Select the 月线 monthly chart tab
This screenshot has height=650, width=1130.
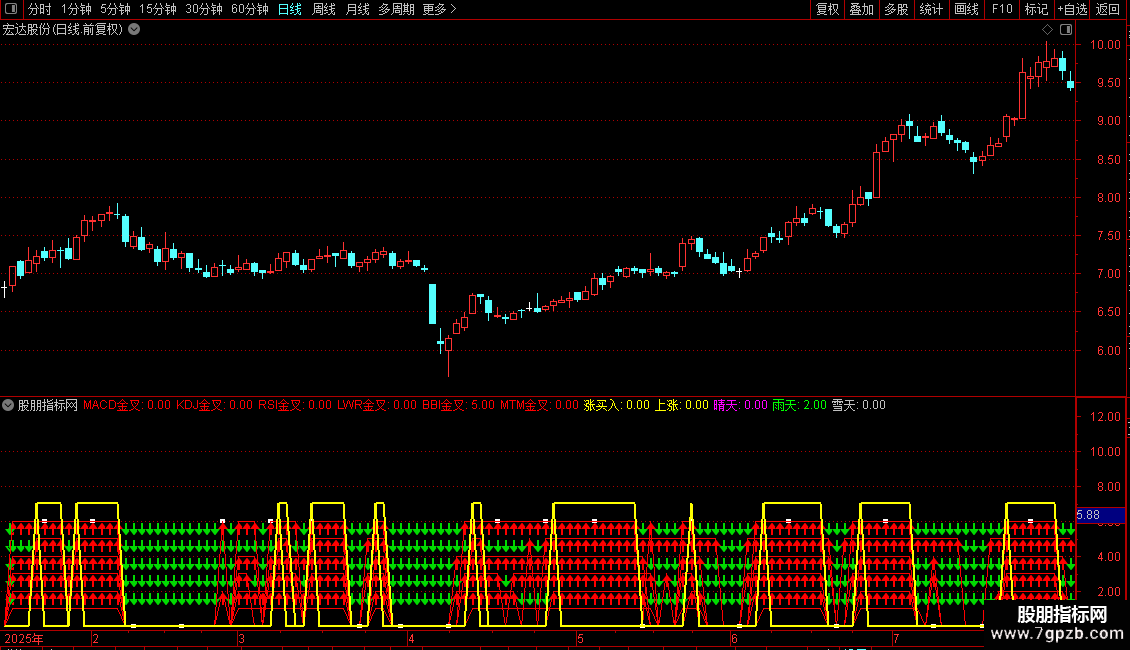357,9
